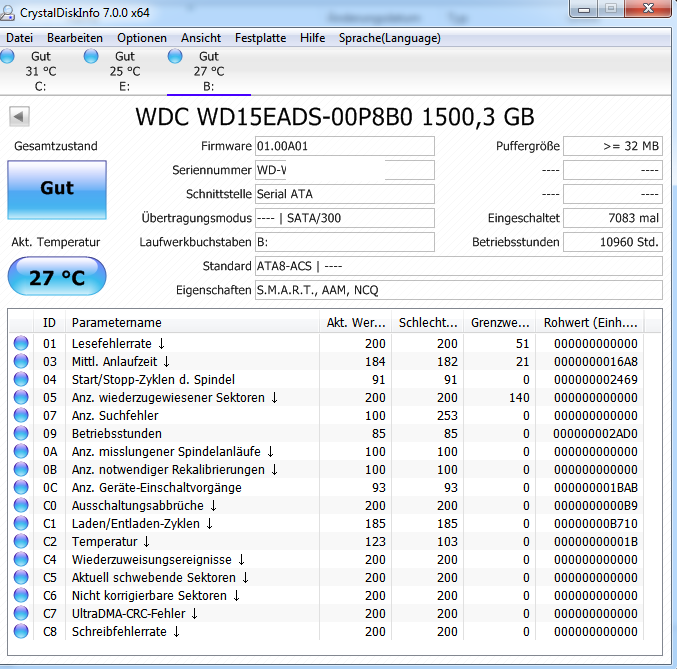Click the Firmware field 01.00A01
677x669 pixels.
[345, 146]
